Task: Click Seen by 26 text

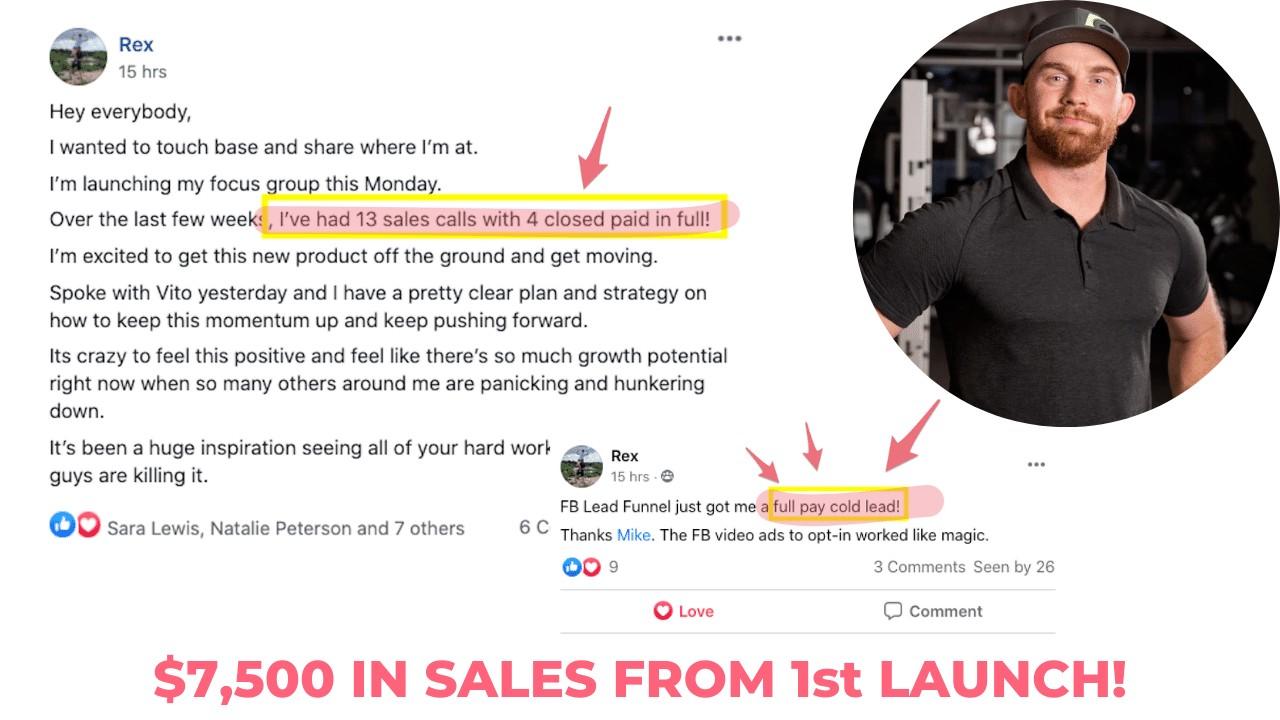Action: pyautogui.click(x=1014, y=567)
